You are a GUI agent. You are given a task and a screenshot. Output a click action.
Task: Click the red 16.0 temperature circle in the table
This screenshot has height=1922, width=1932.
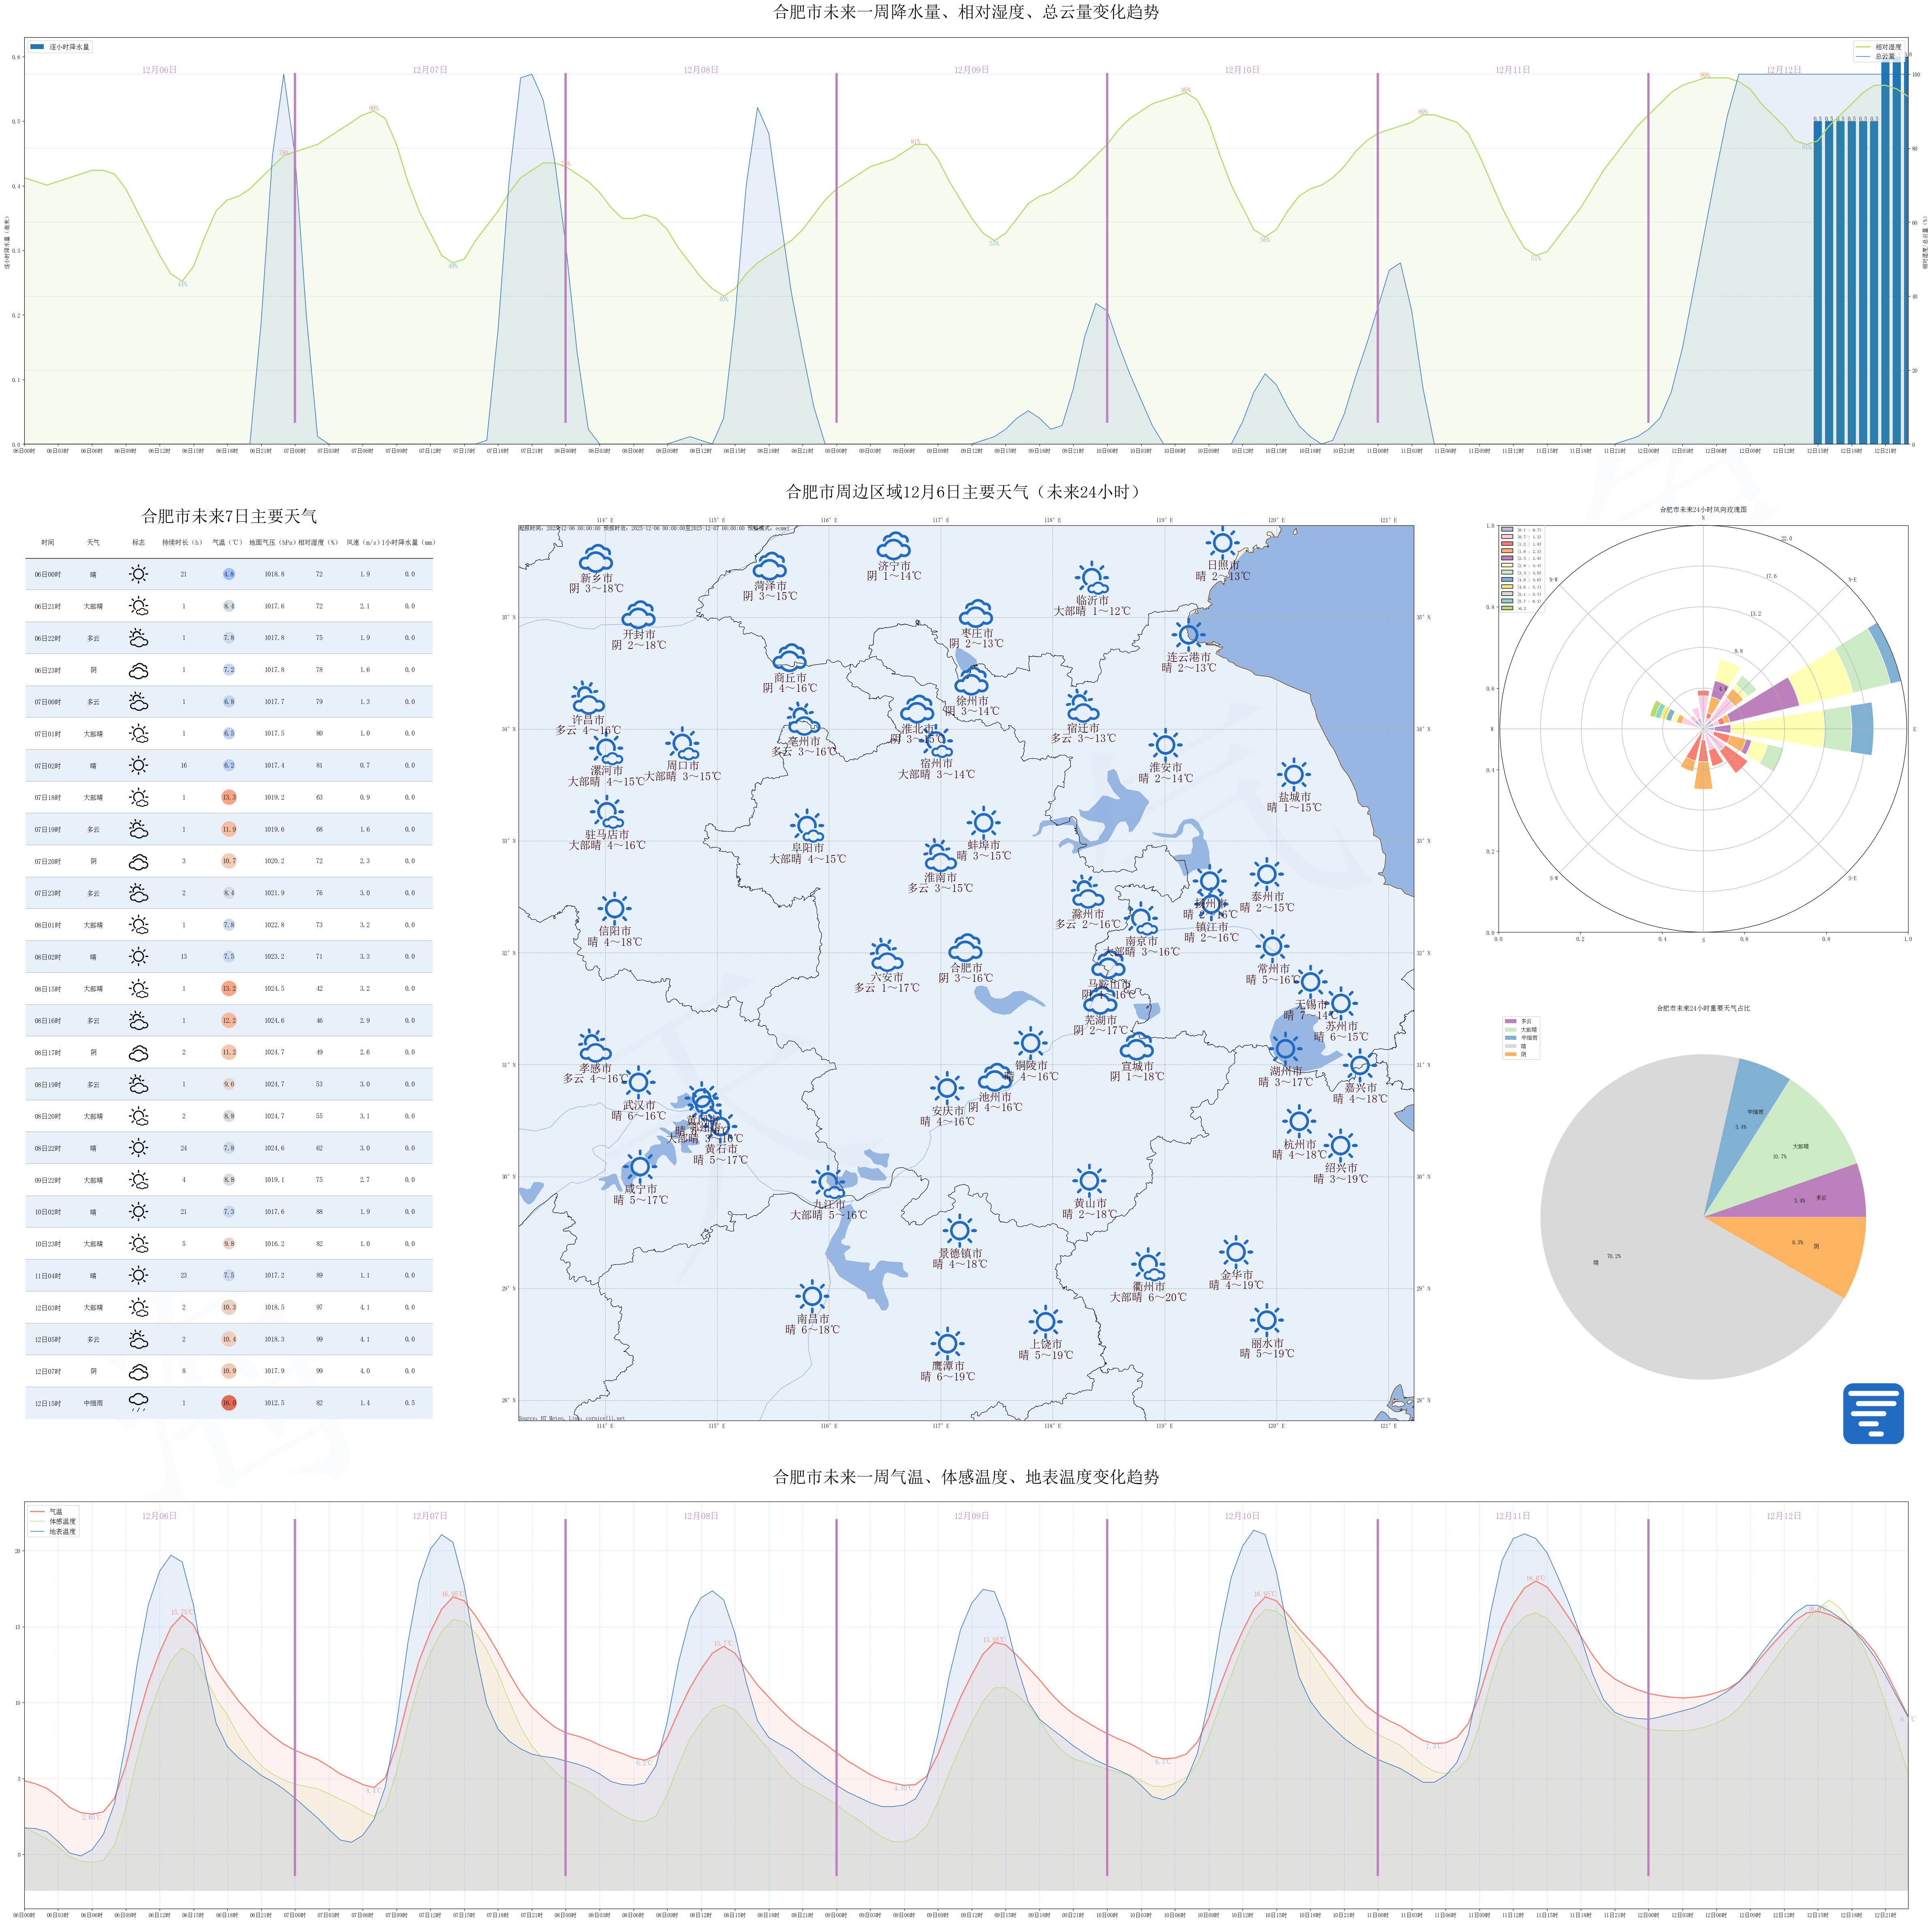pyautogui.click(x=229, y=1403)
